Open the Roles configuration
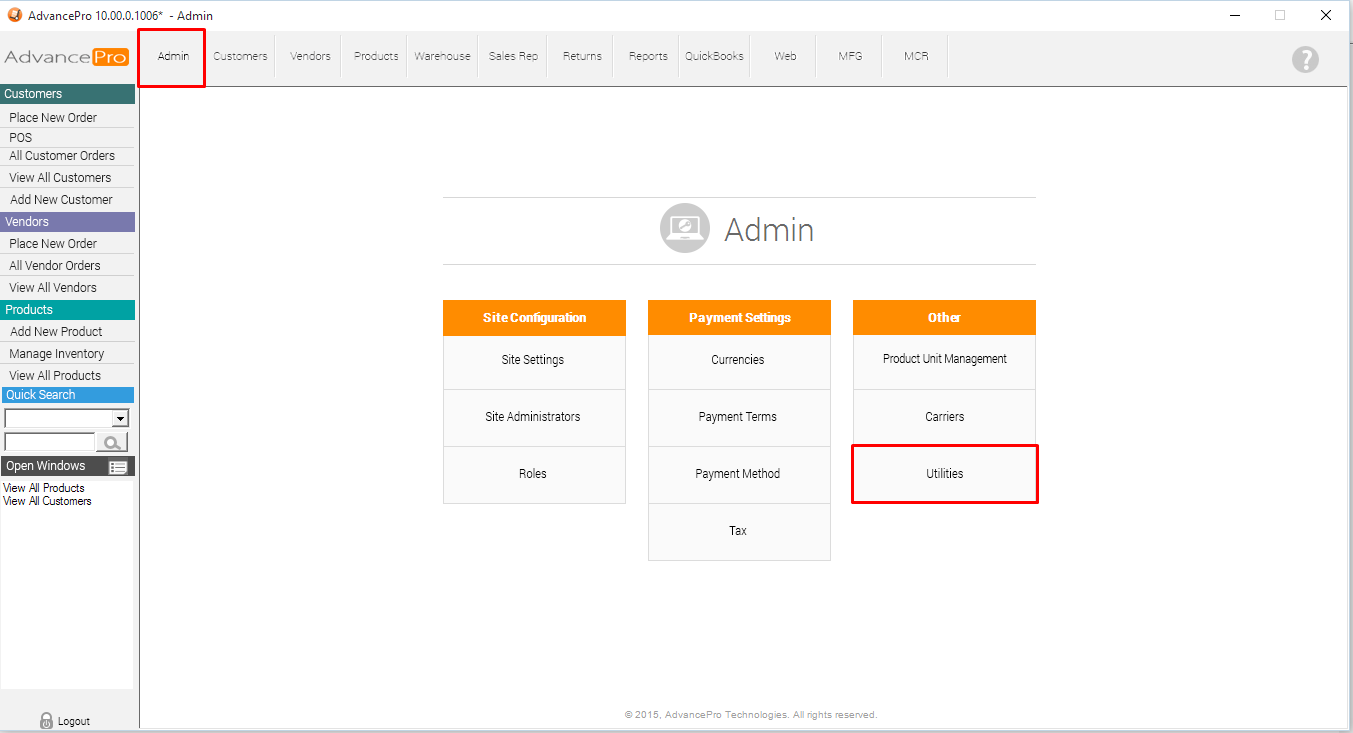Image resolution: width=1353 pixels, height=733 pixels. click(533, 474)
